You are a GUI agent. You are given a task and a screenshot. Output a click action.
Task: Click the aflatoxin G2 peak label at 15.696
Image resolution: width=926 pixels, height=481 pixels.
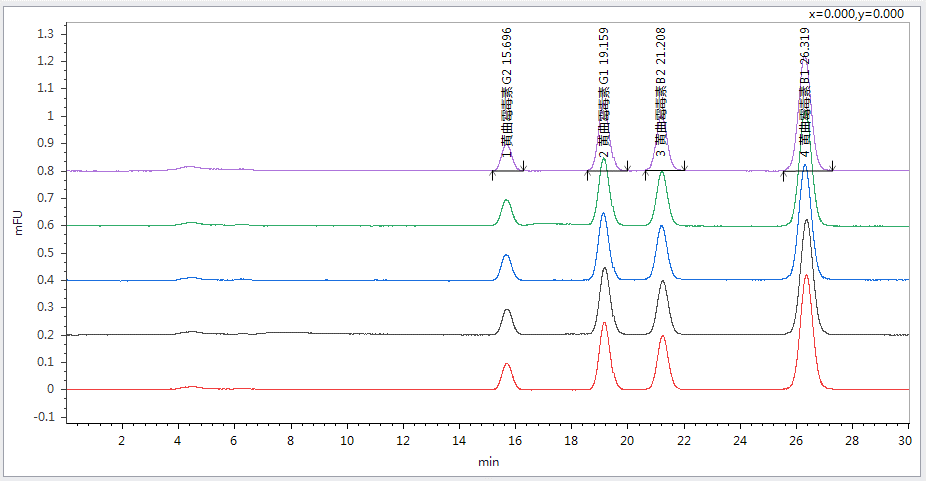(507, 98)
